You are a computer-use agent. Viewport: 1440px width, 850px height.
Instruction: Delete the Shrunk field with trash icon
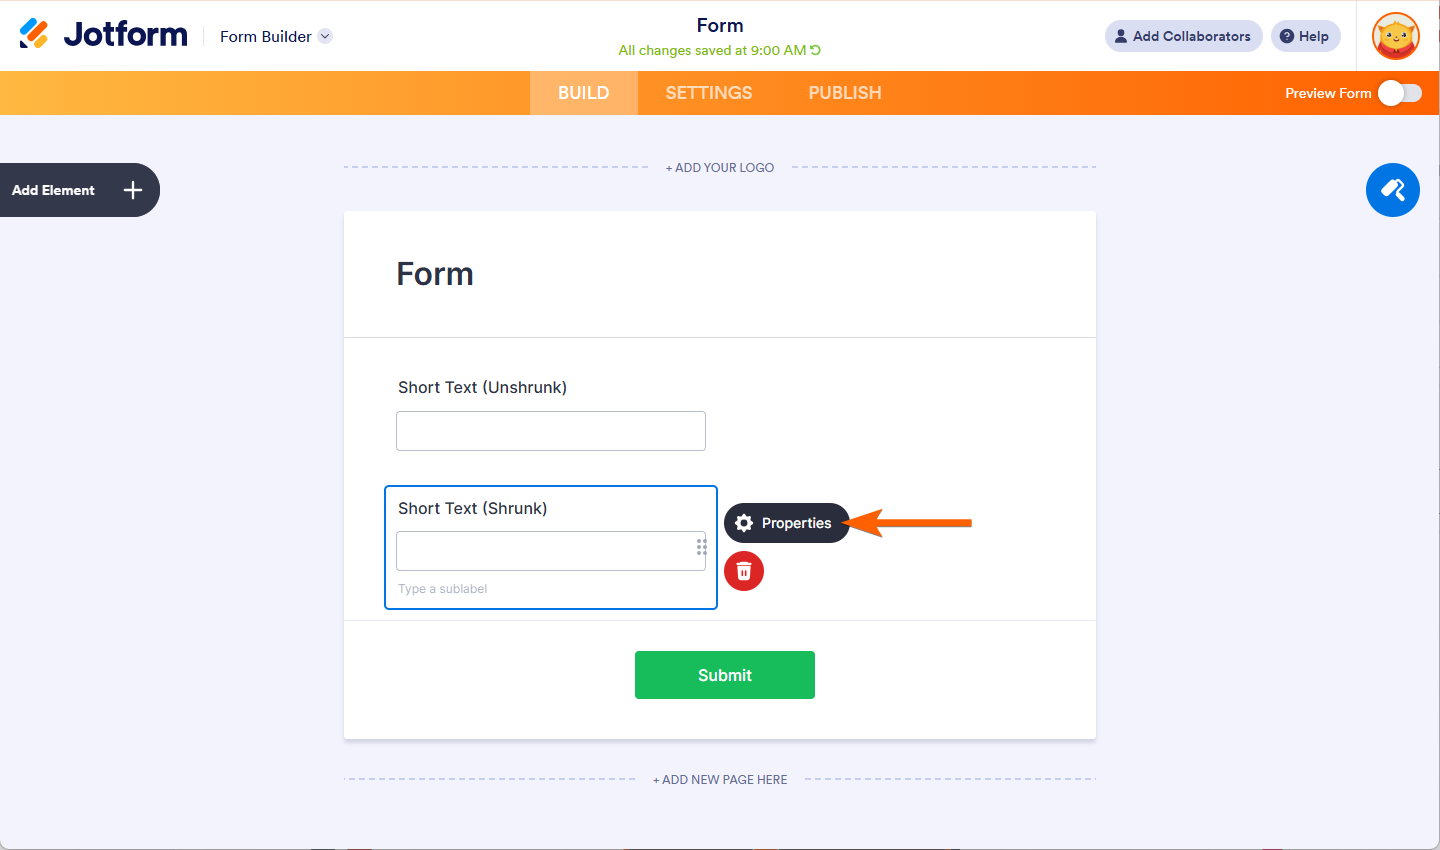click(744, 571)
